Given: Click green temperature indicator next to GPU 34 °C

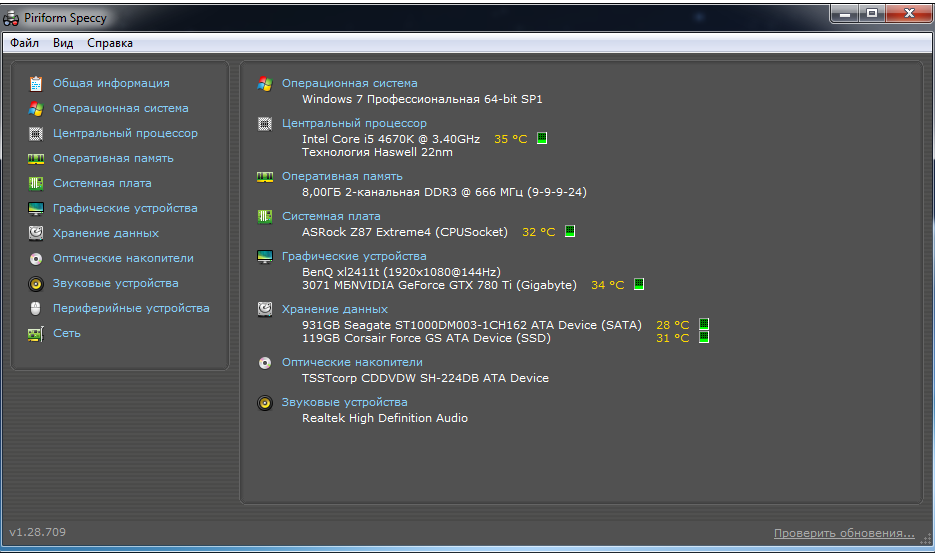Looking at the screenshot, I should point(639,285).
